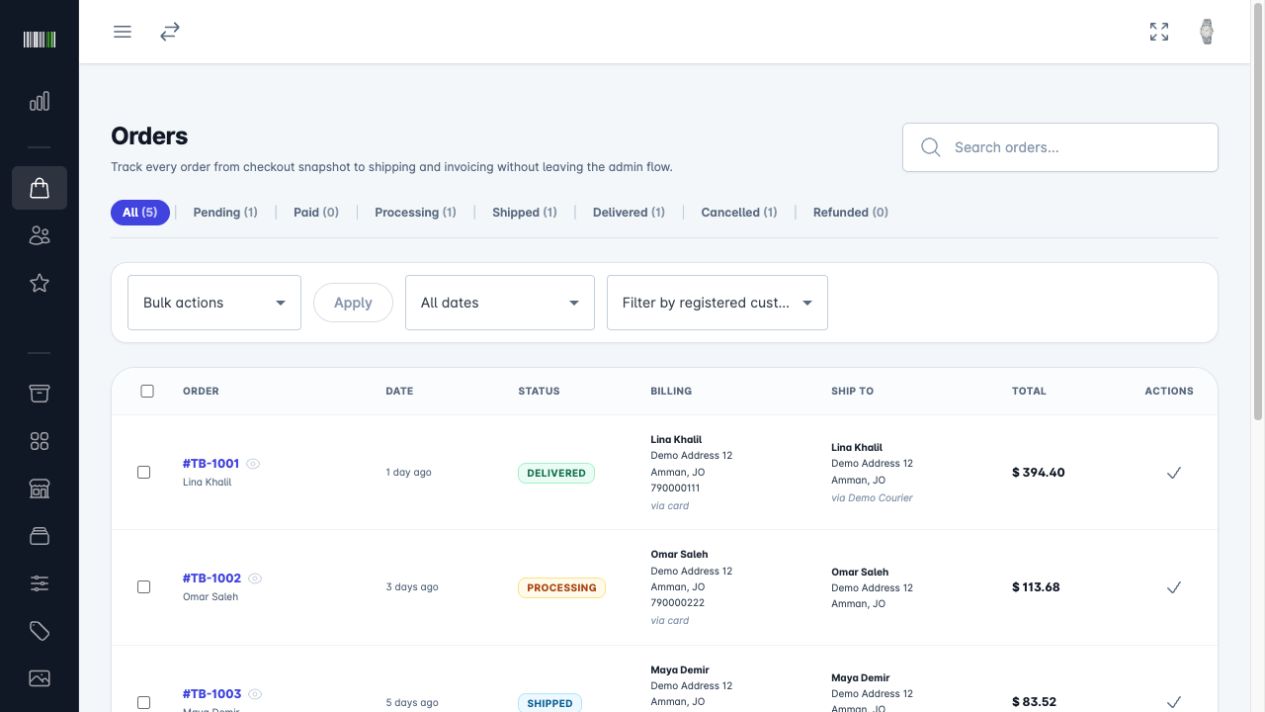The image size is (1265, 712).
Task: Select the checkbox for order #TB-1003
Action: pos(144,702)
